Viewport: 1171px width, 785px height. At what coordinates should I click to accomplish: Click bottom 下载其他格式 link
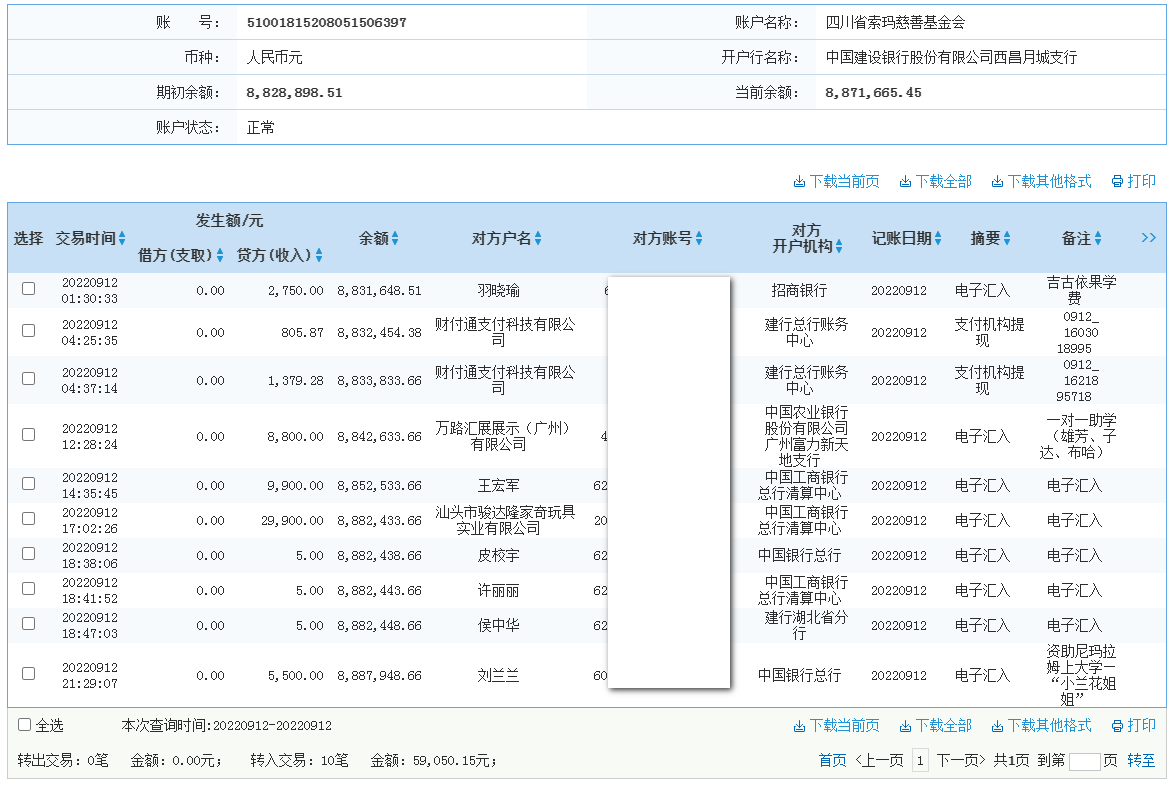(1041, 725)
